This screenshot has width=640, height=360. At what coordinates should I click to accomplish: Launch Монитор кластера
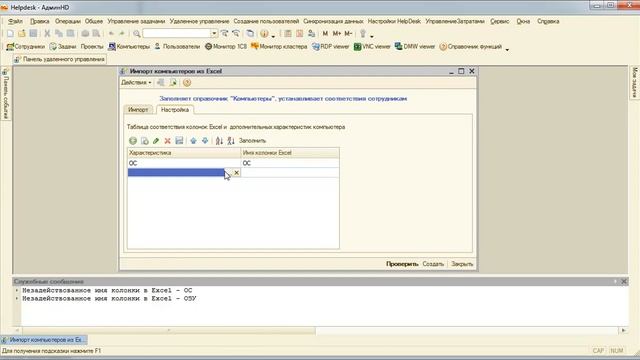point(279,47)
